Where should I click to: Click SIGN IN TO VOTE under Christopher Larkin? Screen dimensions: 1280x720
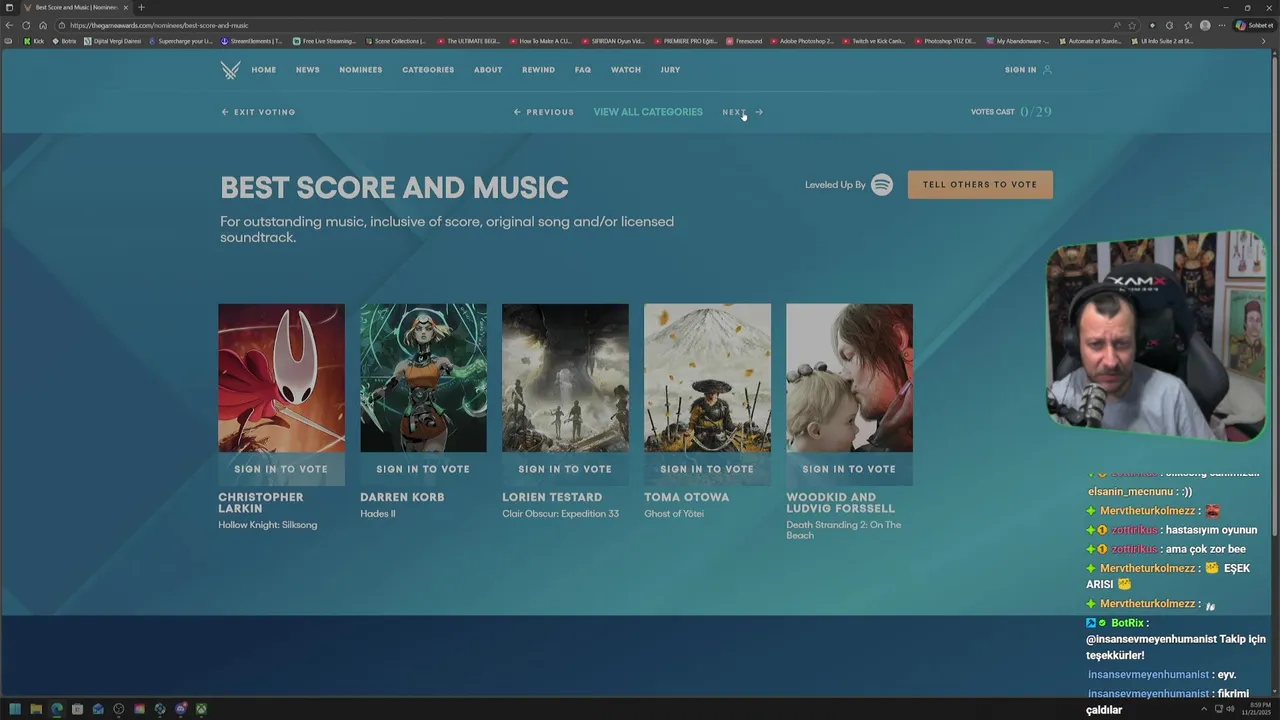click(x=281, y=469)
